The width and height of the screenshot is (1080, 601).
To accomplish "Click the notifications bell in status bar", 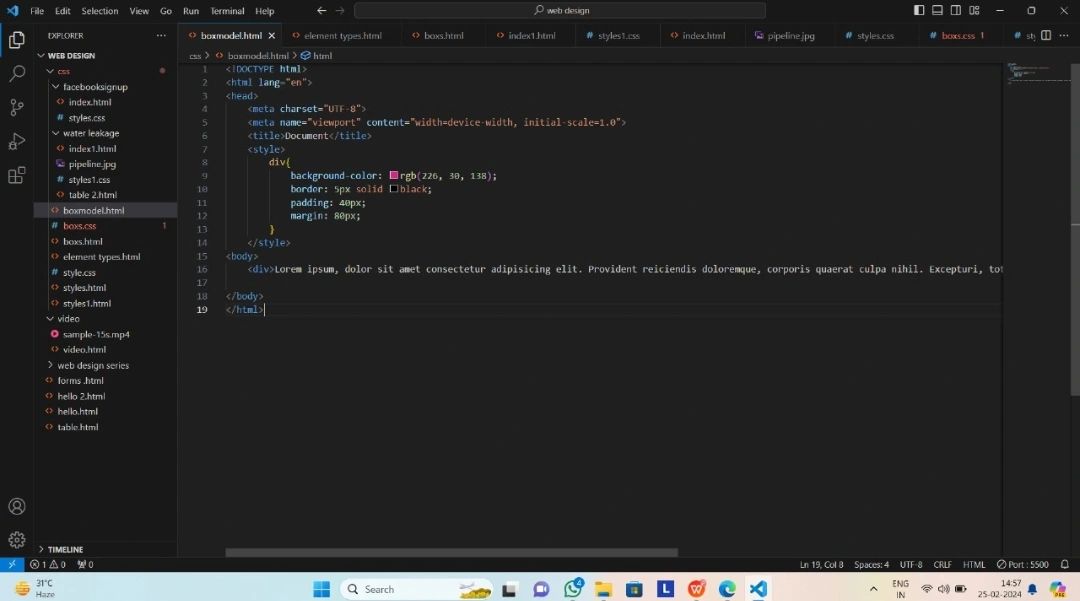I will coord(1066,565).
